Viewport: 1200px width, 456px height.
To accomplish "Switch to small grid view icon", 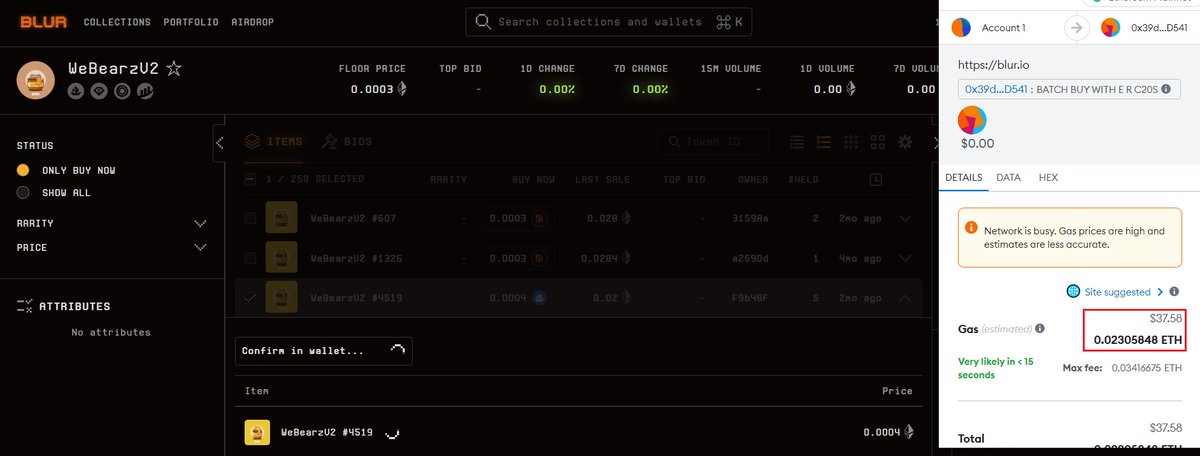I will click(x=852, y=142).
